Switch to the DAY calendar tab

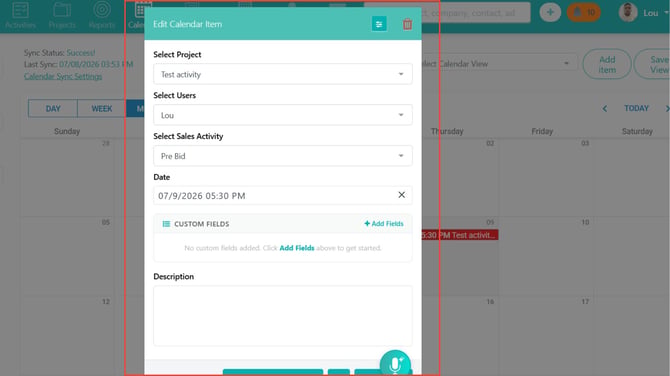pyautogui.click(x=53, y=109)
